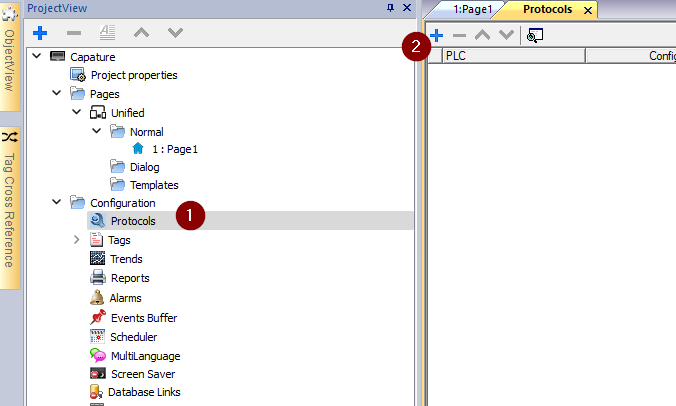676x406 pixels.
Task: Click the Trends label in tree
Action: click(x=126, y=259)
